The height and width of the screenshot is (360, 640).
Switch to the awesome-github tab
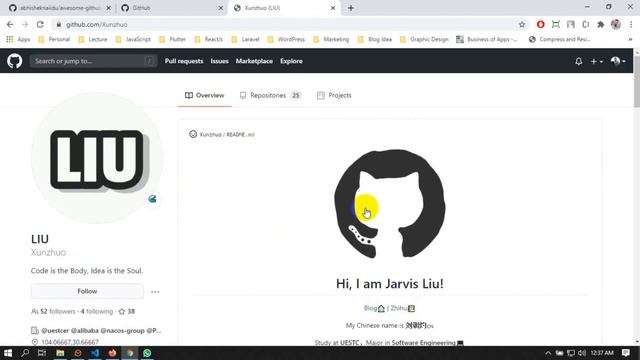(60, 8)
